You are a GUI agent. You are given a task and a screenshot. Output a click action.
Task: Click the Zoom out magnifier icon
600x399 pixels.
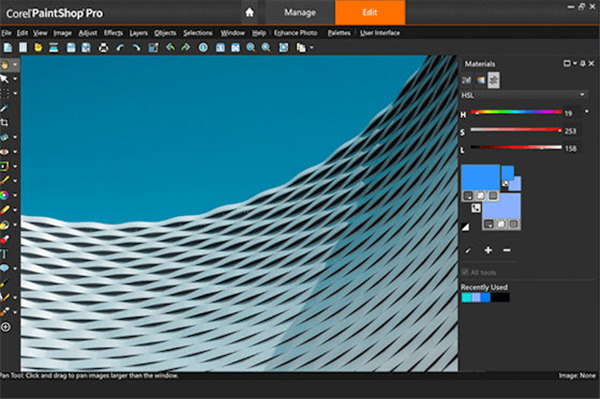coord(251,47)
